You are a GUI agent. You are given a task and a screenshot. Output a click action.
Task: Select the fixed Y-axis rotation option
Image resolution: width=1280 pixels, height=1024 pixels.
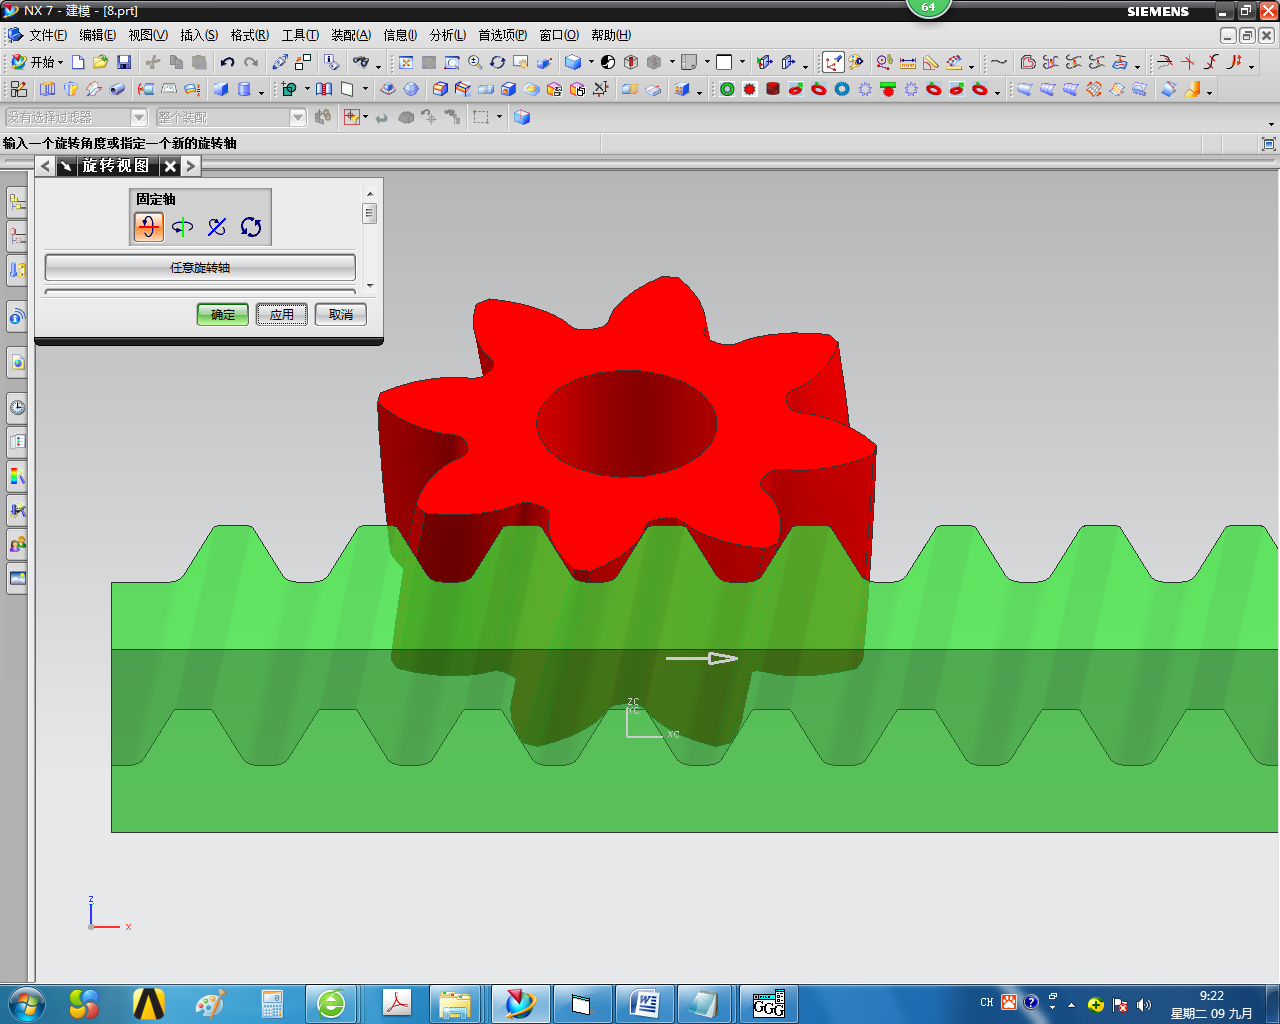pos(182,227)
